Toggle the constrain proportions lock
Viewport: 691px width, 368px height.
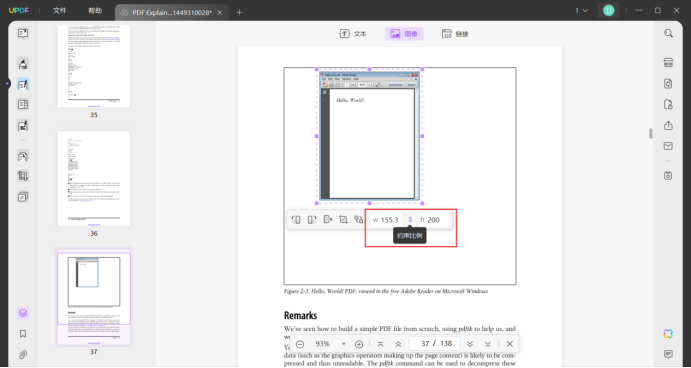[410, 219]
